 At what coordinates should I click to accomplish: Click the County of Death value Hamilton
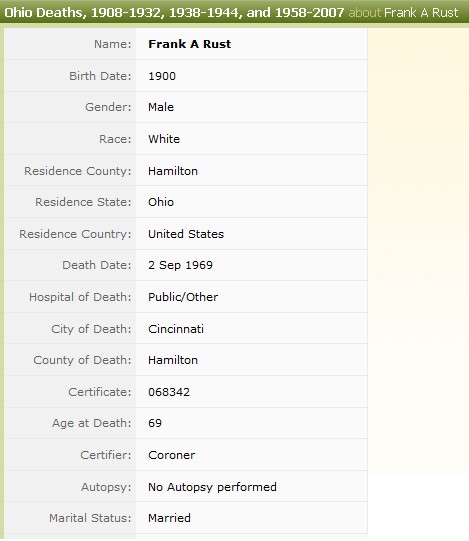pyautogui.click(x=173, y=360)
